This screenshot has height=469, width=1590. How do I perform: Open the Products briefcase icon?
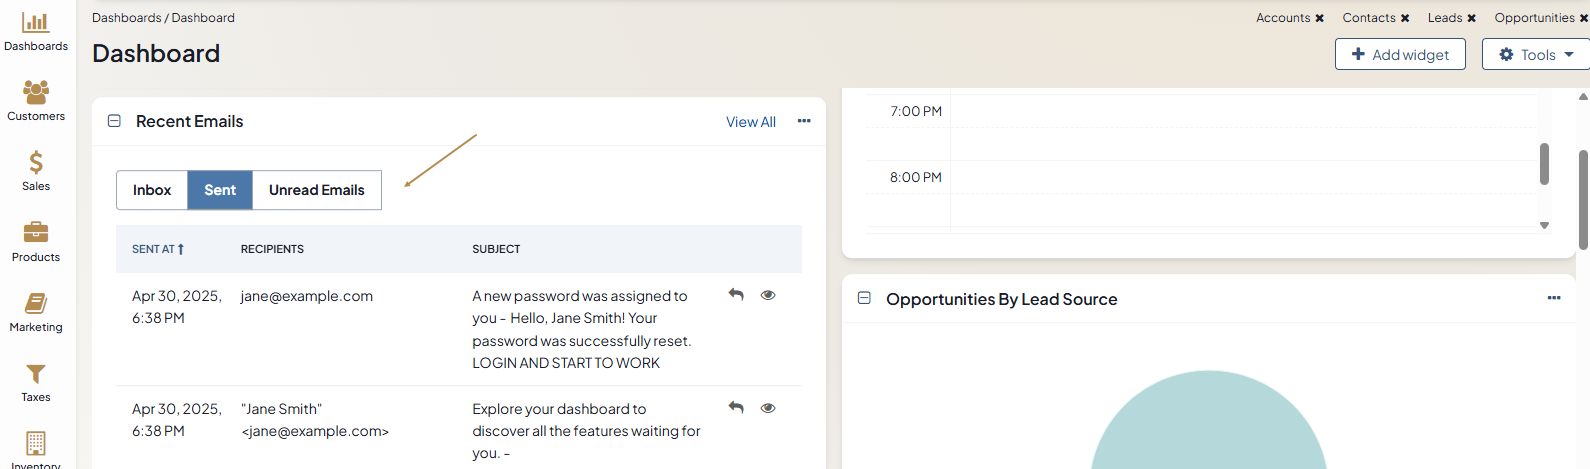[36, 232]
